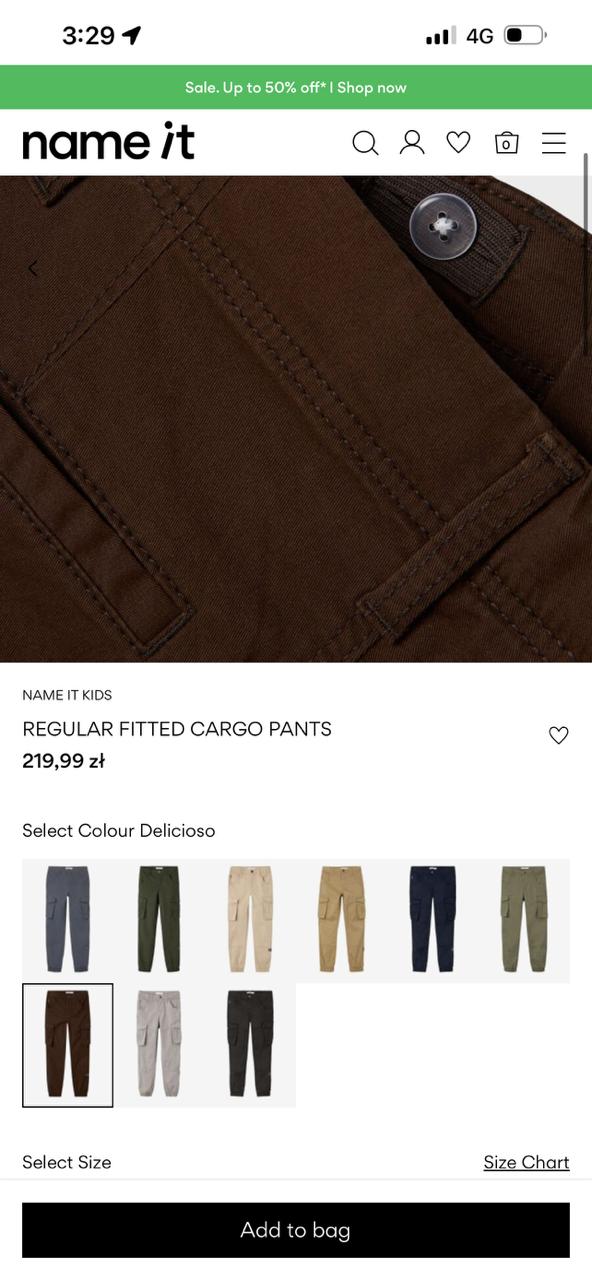Select the light grey cargo pants colour
The width and height of the screenshot is (592, 1280).
(x=159, y=1045)
